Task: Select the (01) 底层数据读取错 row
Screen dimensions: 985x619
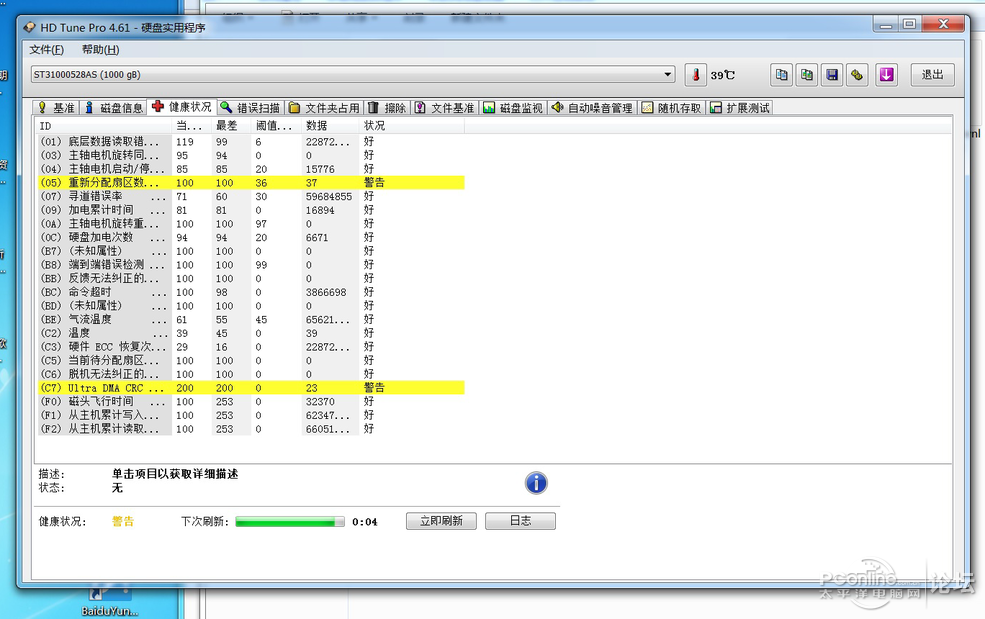Action: 251,141
